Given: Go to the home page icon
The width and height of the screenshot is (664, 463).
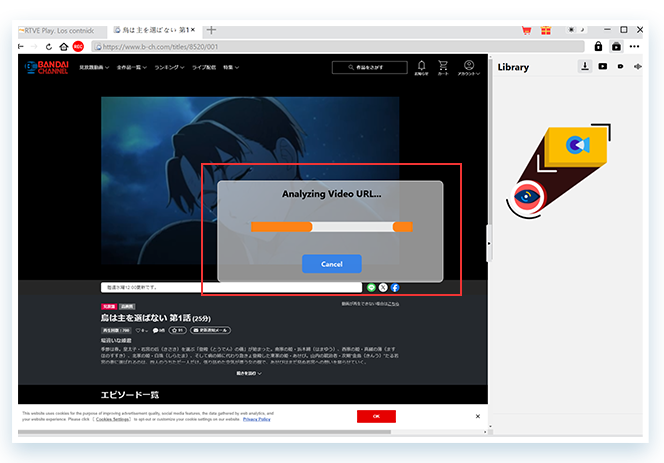Looking at the screenshot, I should pyautogui.click(x=64, y=47).
